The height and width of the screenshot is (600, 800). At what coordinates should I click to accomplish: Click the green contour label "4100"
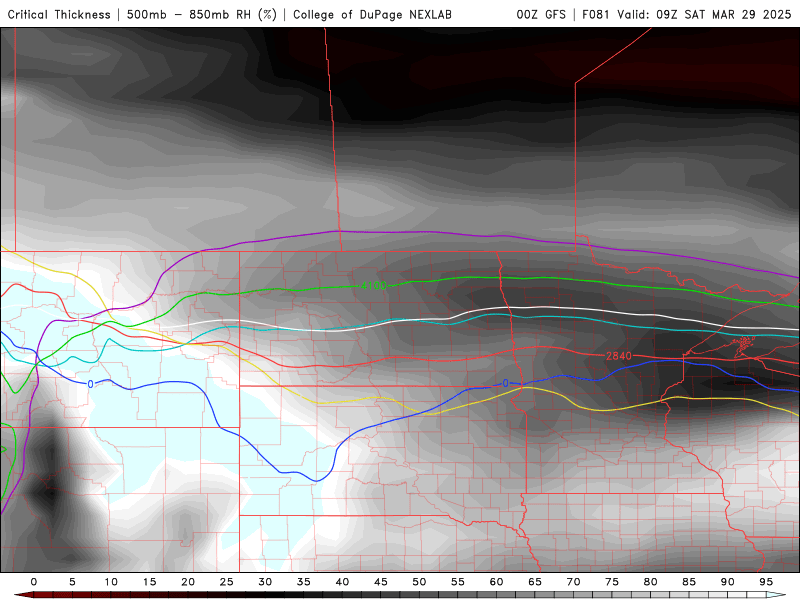tap(374, 286)
